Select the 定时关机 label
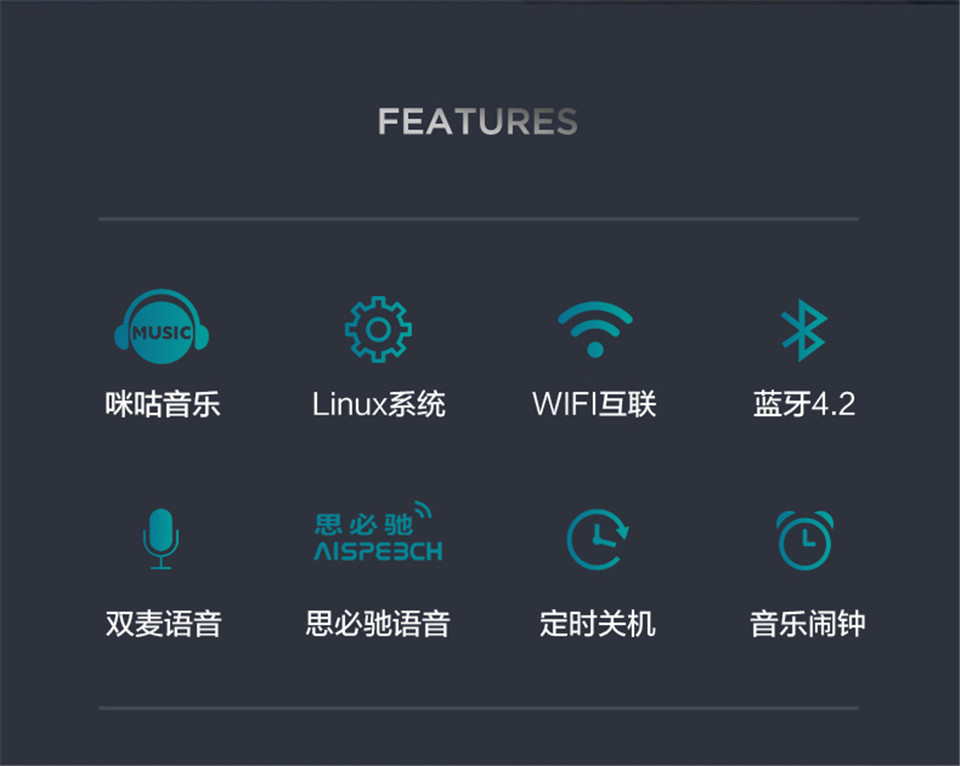Image resolution: width=960 pixels, height=766 pixels. coord(598,624)
